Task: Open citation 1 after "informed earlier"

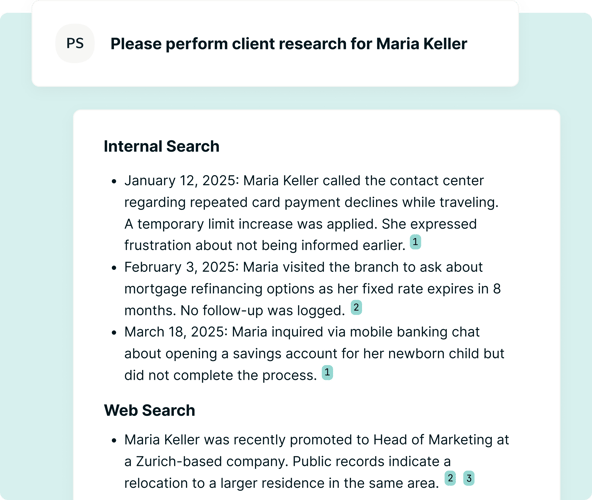Action: pos(415,242)
